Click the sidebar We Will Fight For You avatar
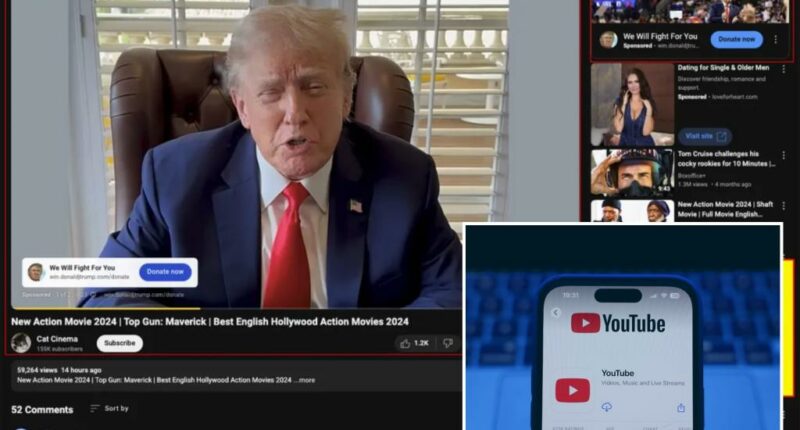 pyautogui.click(x=608, y=40)
